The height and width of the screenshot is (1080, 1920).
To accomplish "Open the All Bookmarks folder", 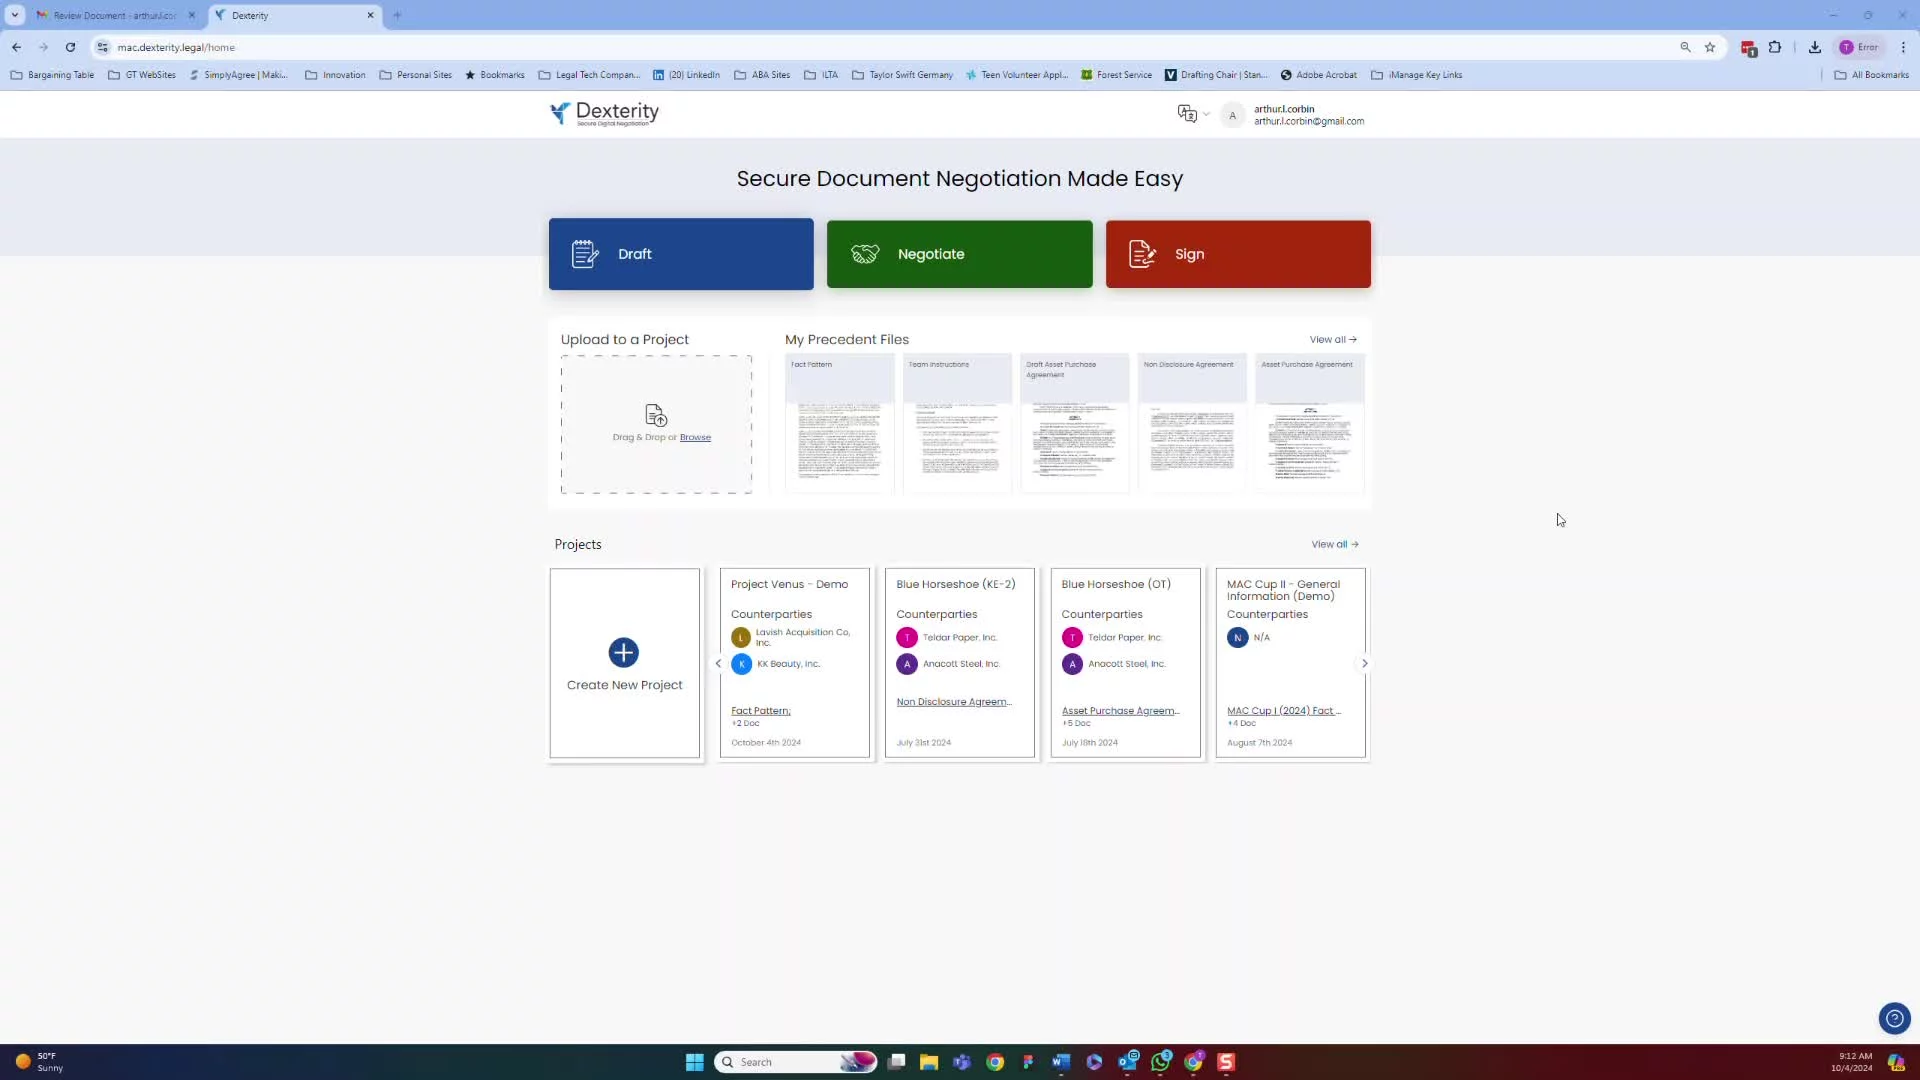I will pyautogui.click(x=1871, y=75).
